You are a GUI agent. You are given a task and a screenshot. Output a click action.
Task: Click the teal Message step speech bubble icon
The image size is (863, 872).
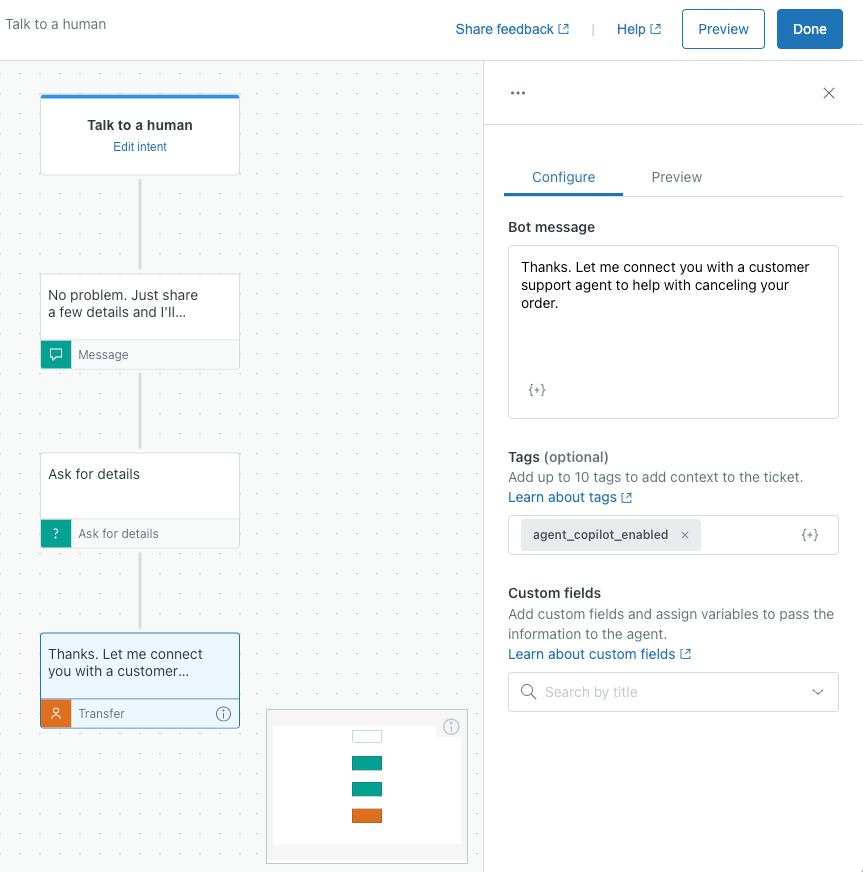coord(56,354)
